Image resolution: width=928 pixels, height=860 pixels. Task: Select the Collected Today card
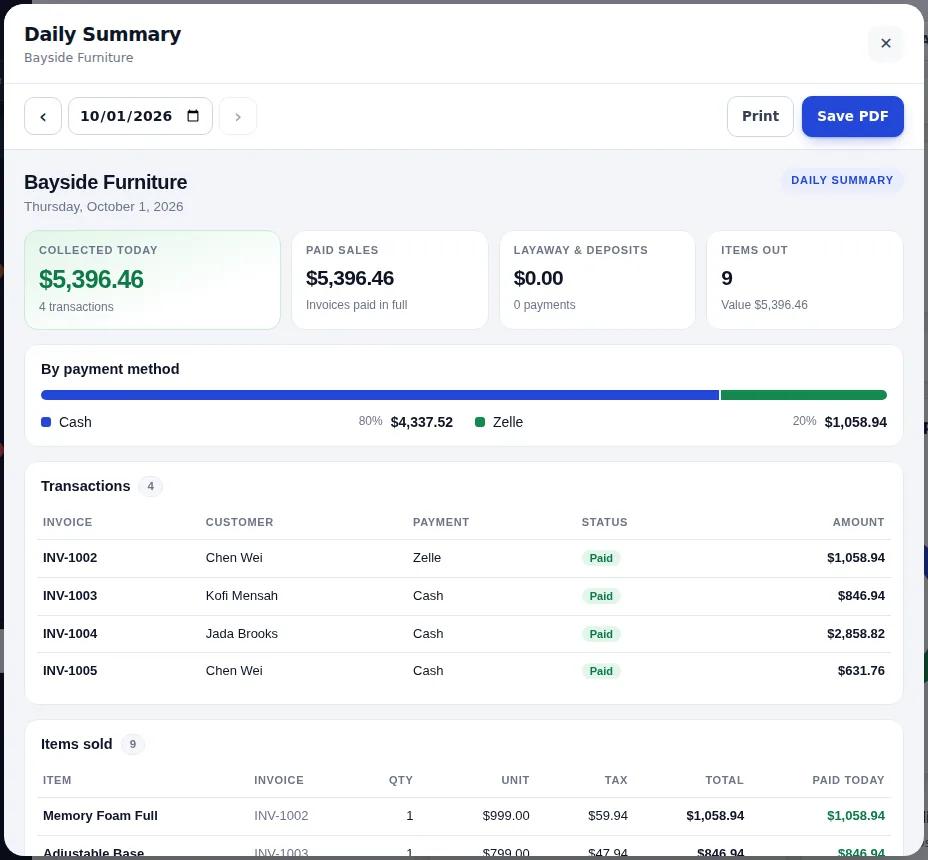pyautogui.click(x=152, y=280)
